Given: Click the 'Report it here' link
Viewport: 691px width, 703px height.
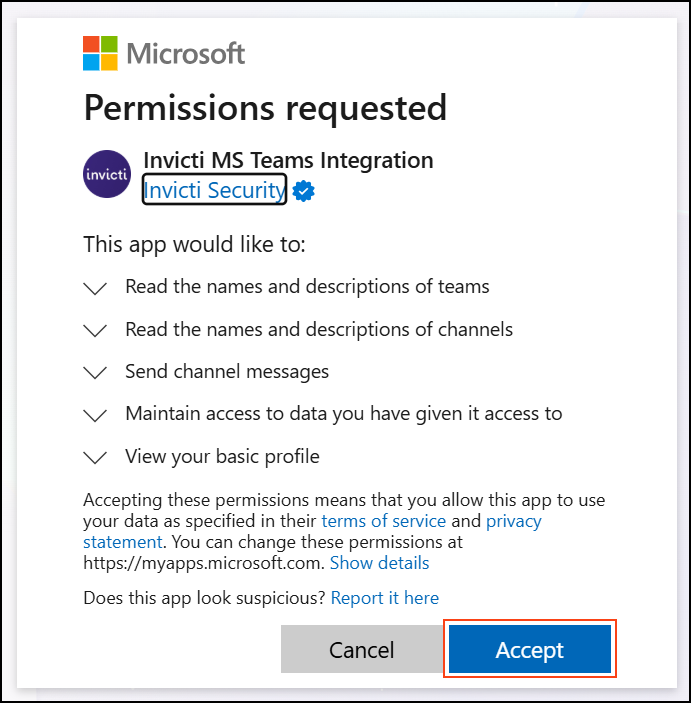Looking at the screenshot, I should (385, 598).
